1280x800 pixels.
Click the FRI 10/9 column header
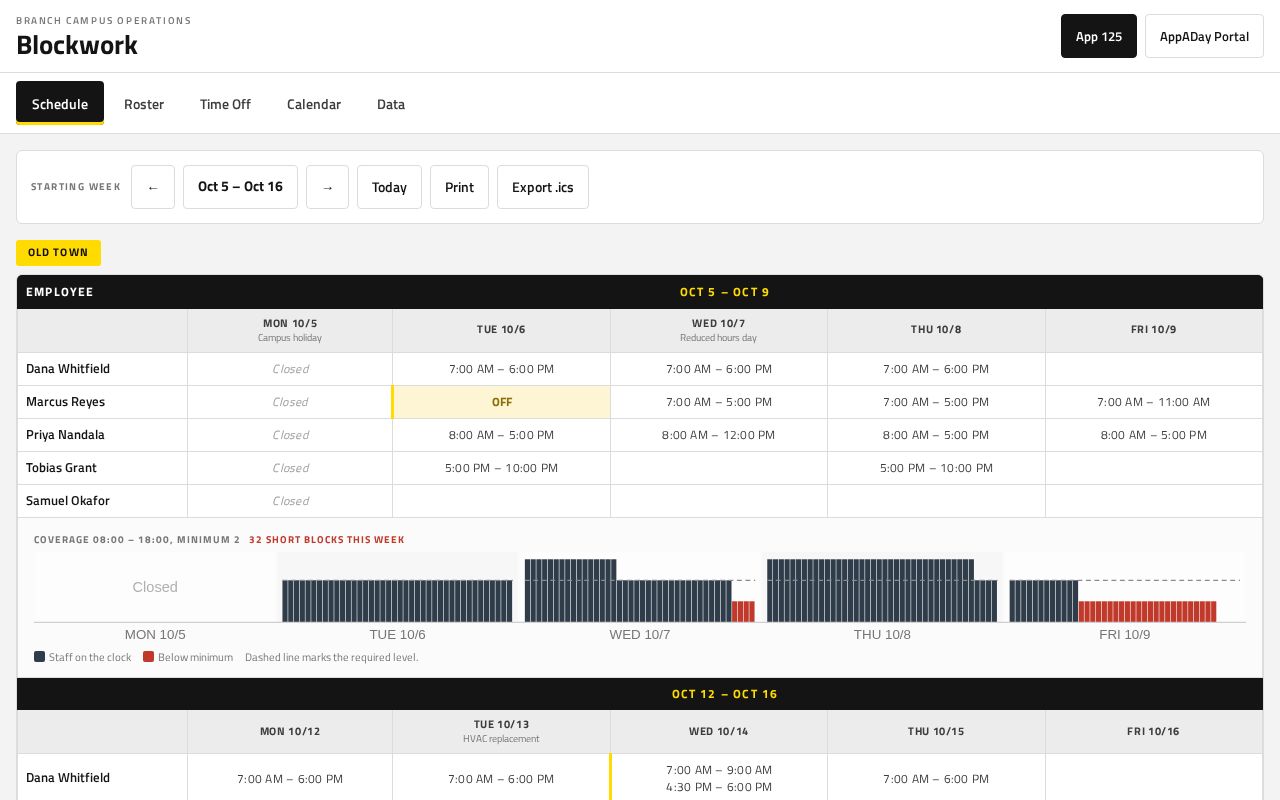1153,330
